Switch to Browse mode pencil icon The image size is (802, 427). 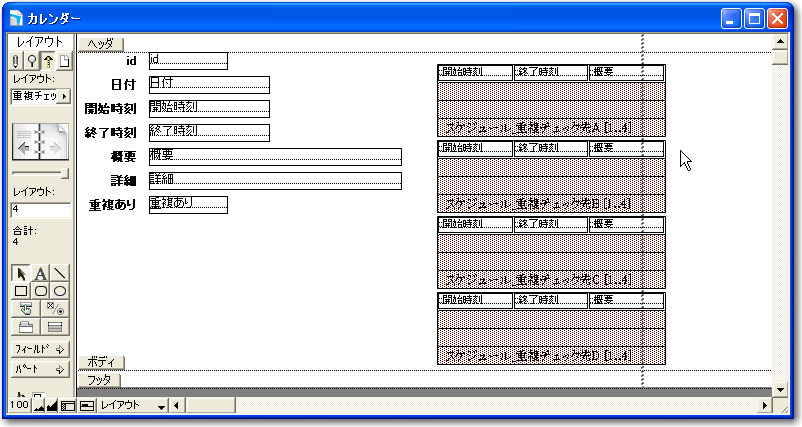point(17,62)
